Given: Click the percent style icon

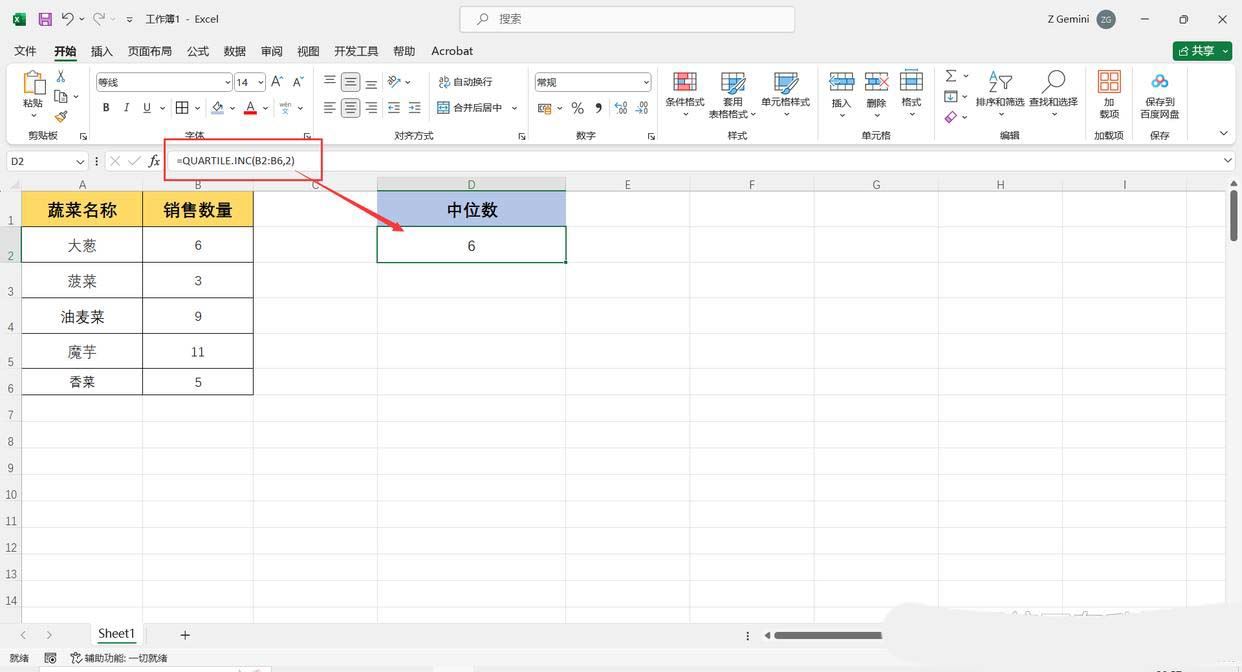Looking at the screenshot, I should coord(577,108).
